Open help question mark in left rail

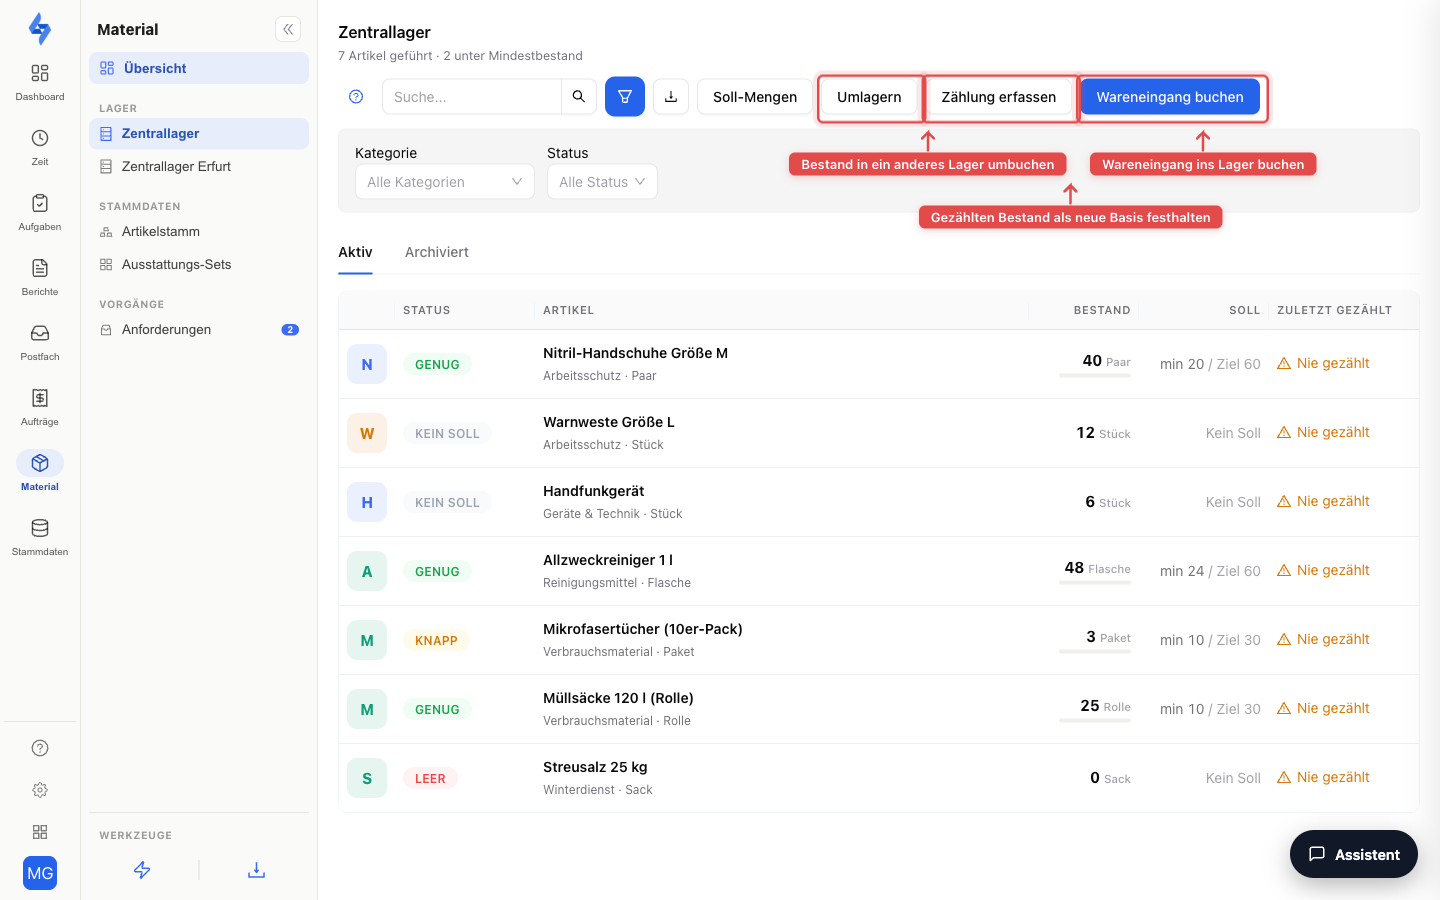click(x=40, y=748)
